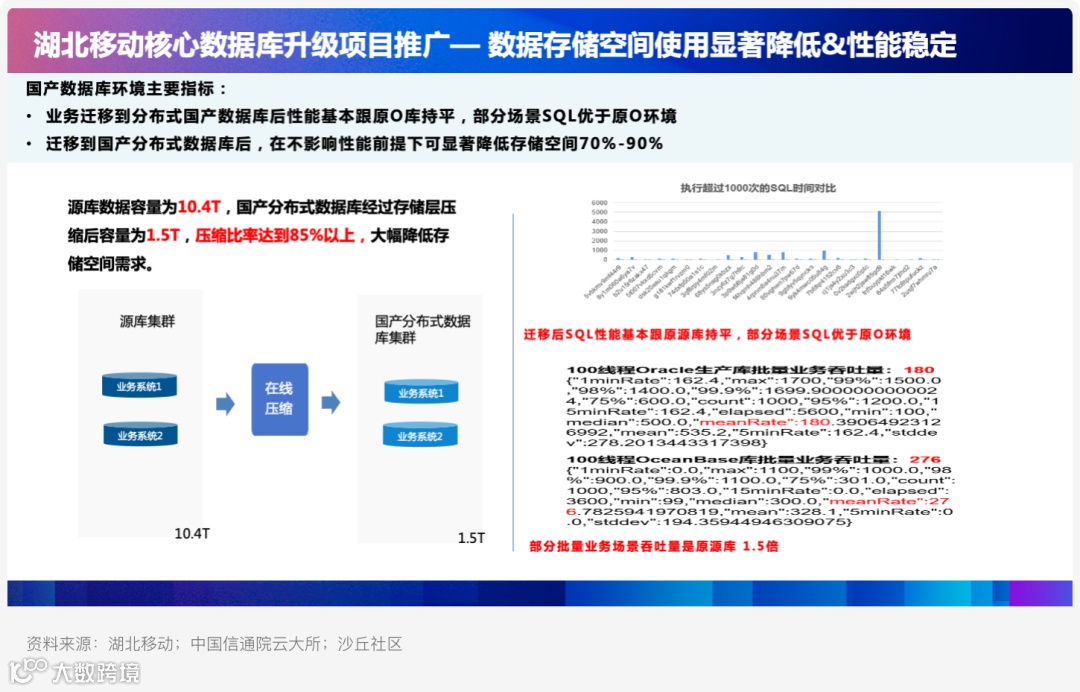This screenshot has width=1080, height=692.
Task: Click heading 100线程OceanBase库批量业务吞吐量
Action: tap(732, 459)
